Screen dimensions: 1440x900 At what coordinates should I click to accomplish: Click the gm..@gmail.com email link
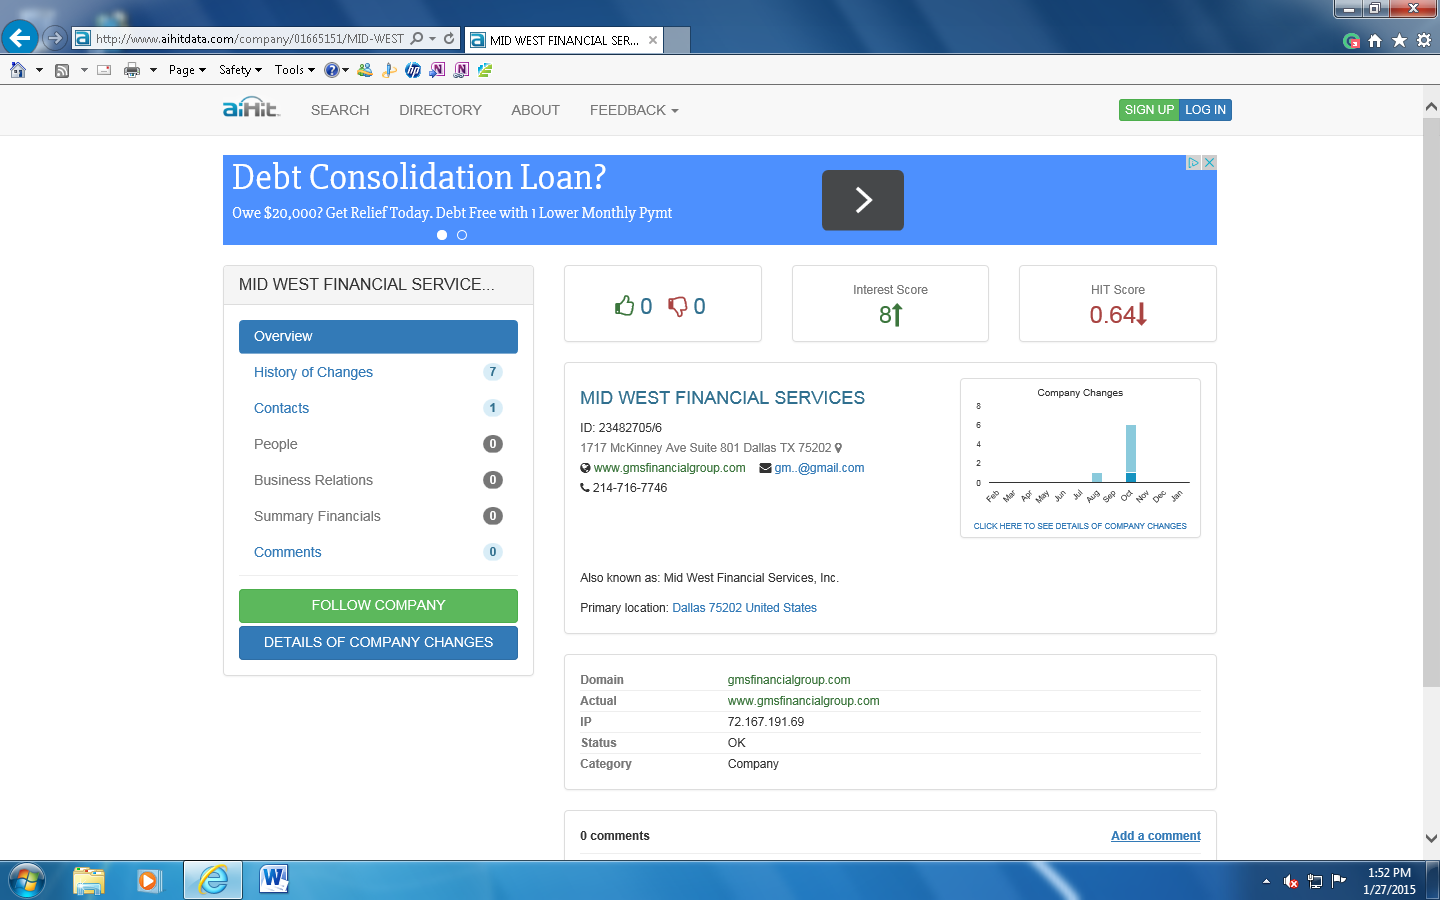(x=819, y=468)
